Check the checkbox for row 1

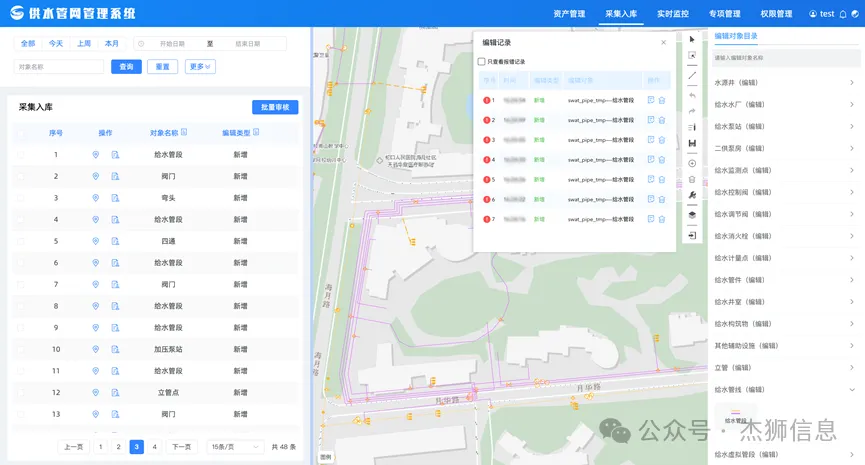pos(21,155)
